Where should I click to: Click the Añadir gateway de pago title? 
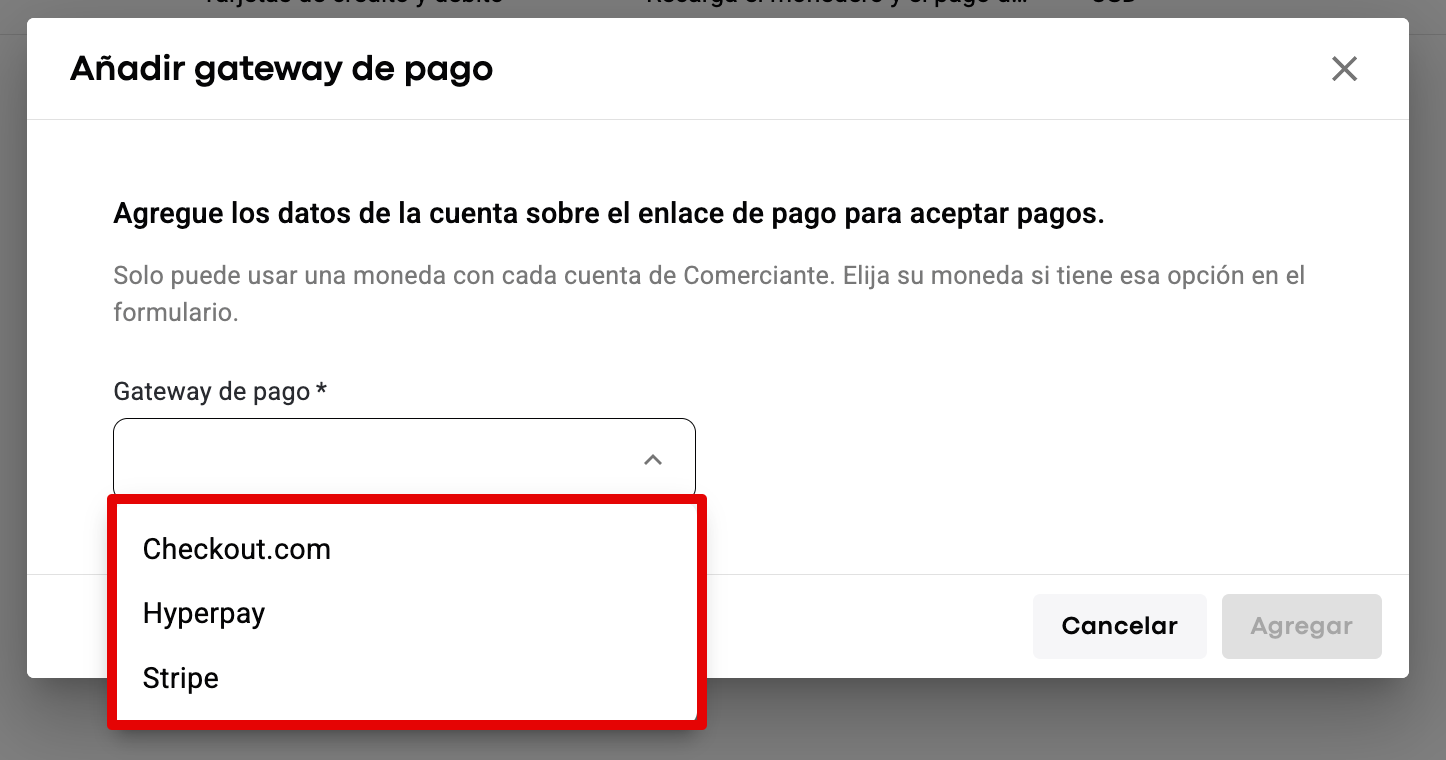click(281, 69)
